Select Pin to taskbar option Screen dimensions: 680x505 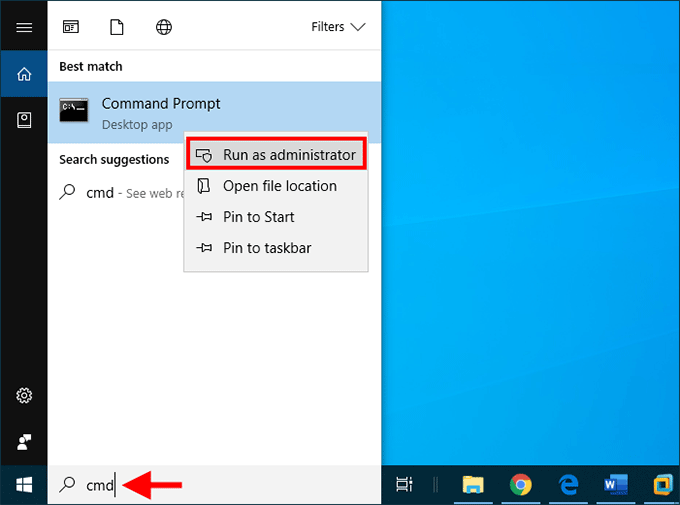pos(276,248)
